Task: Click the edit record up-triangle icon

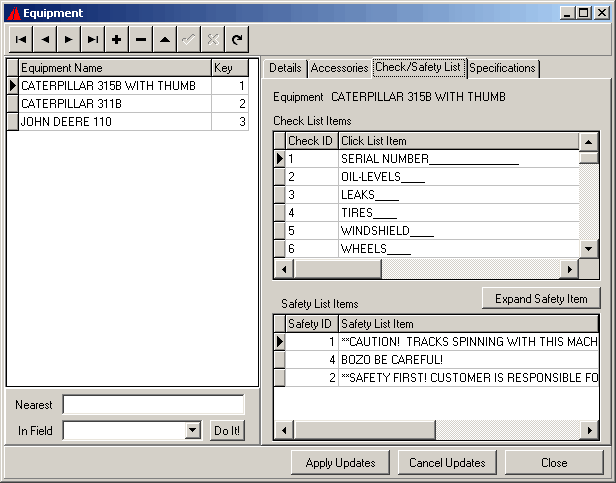Action: [x=165, y=39]
